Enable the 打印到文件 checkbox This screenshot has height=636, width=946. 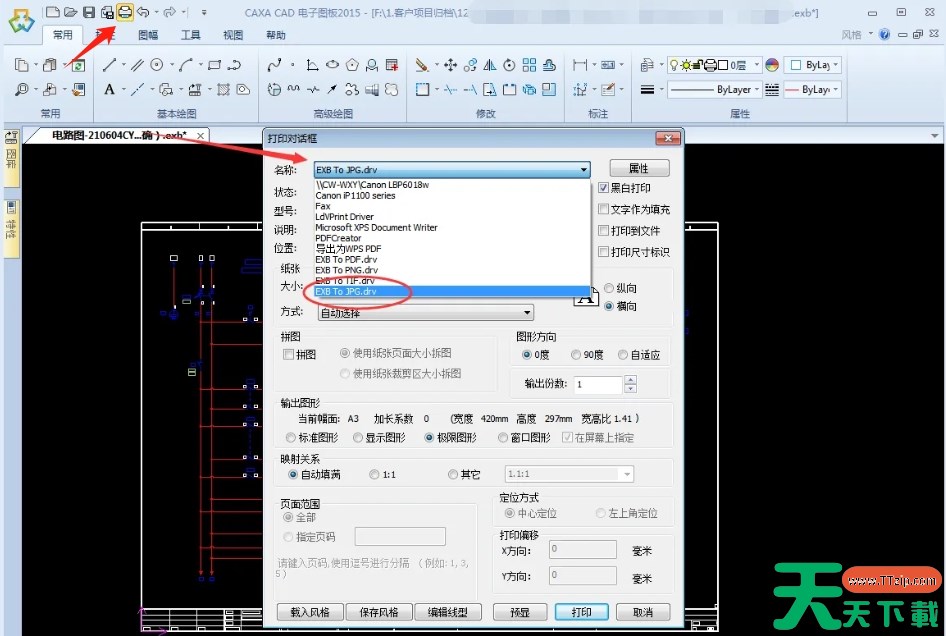(604, 230)
